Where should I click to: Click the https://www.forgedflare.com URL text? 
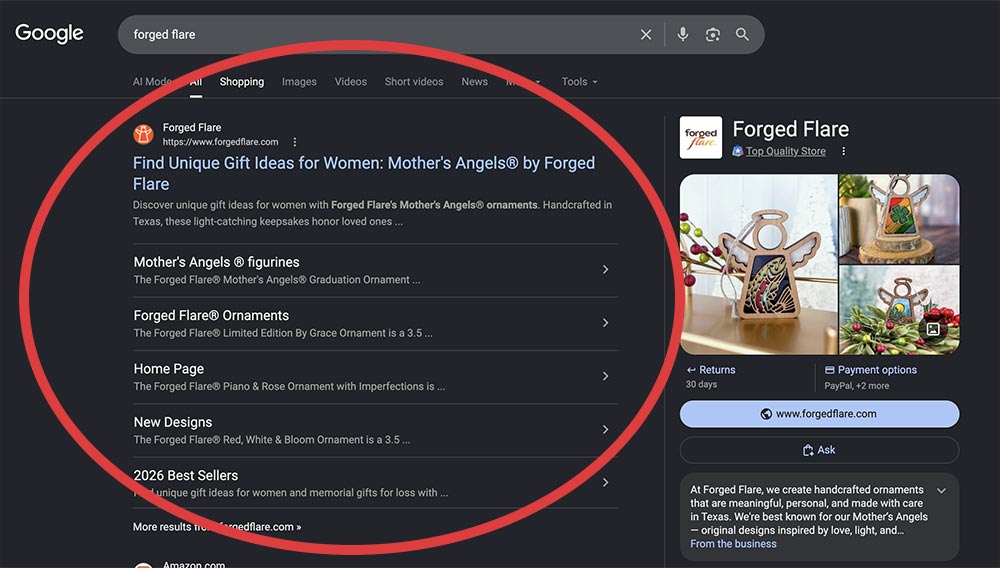tap(220, 142)
